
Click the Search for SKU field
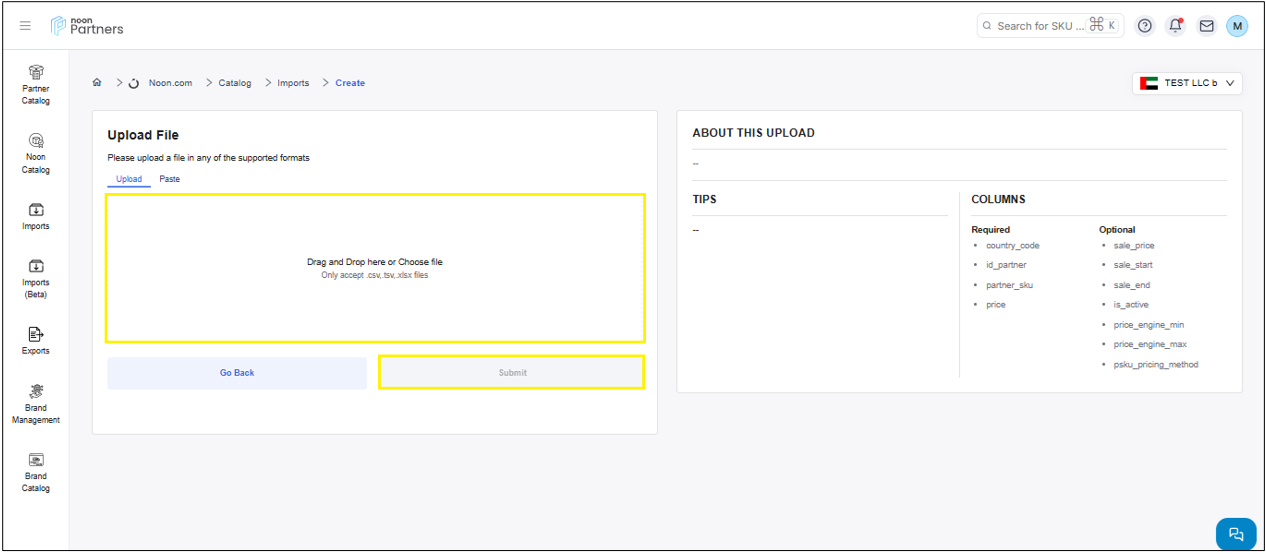click(1040, 26)
